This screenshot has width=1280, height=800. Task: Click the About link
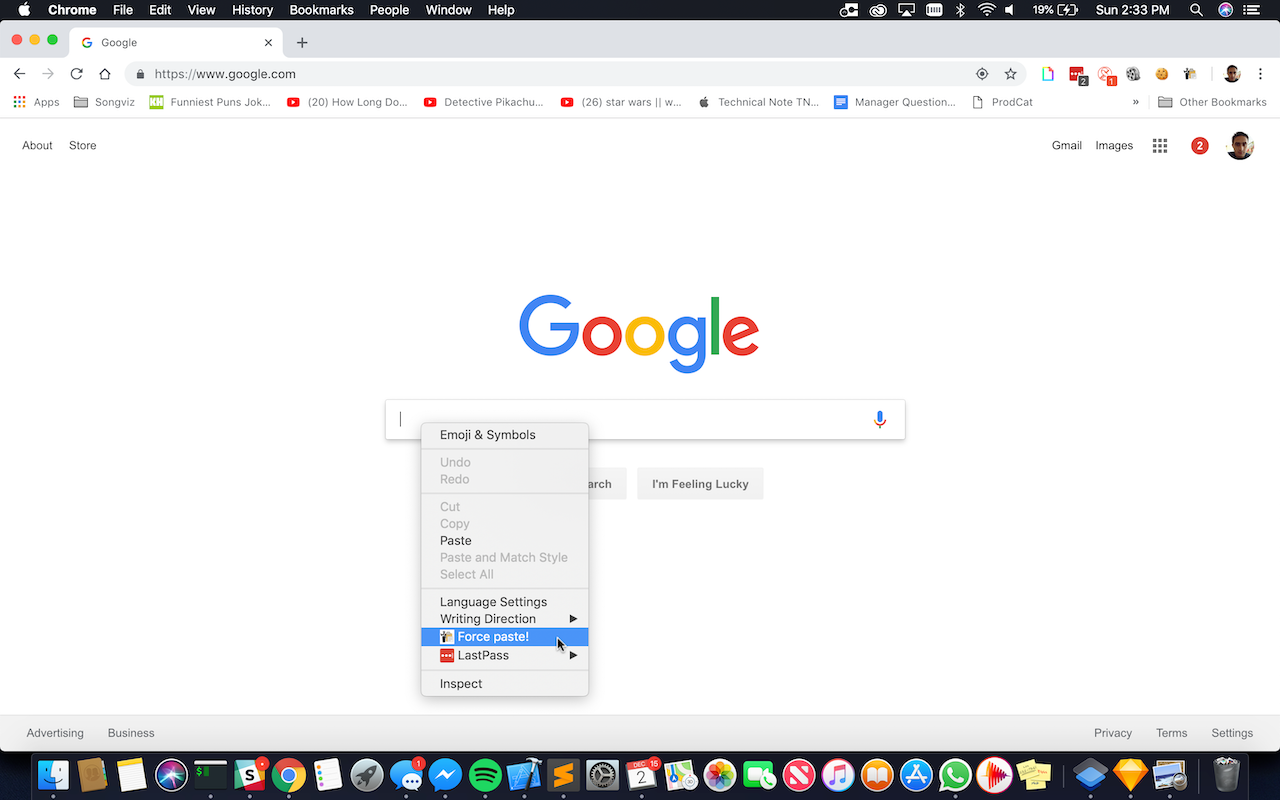[x=37, y=146]
